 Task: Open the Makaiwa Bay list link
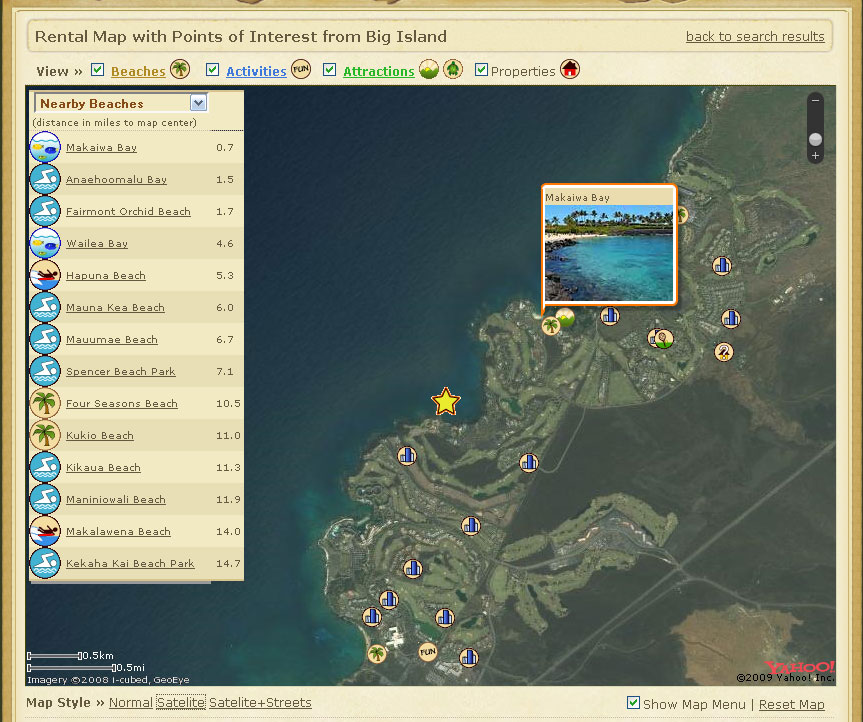[101, 147]
